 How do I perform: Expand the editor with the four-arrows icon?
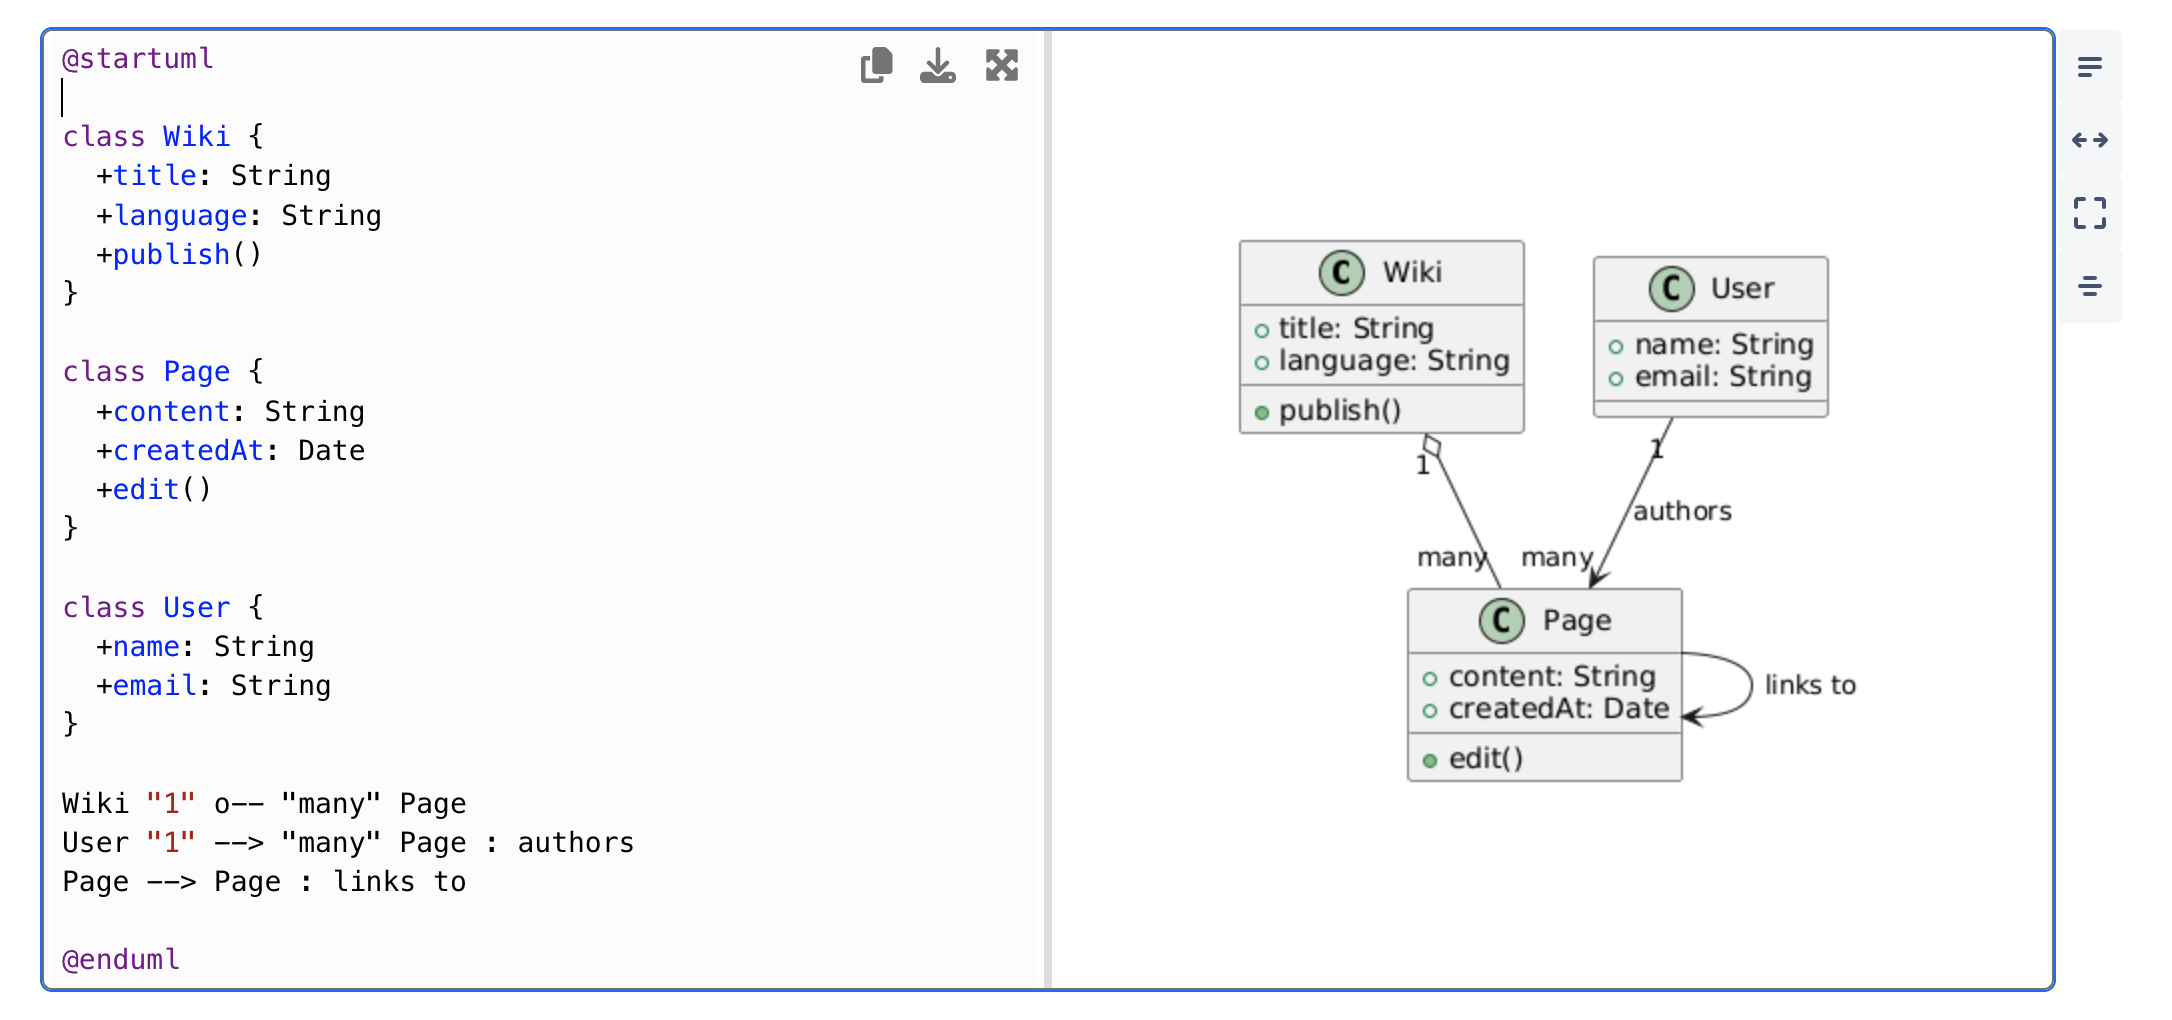coord(1001,66)
